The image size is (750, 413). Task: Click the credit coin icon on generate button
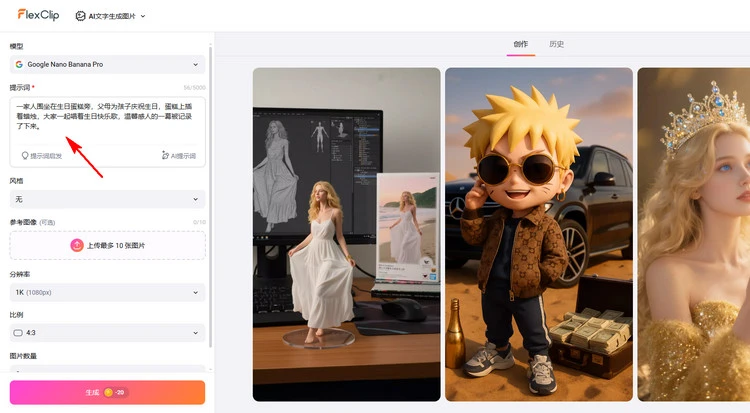pos(108,393)
